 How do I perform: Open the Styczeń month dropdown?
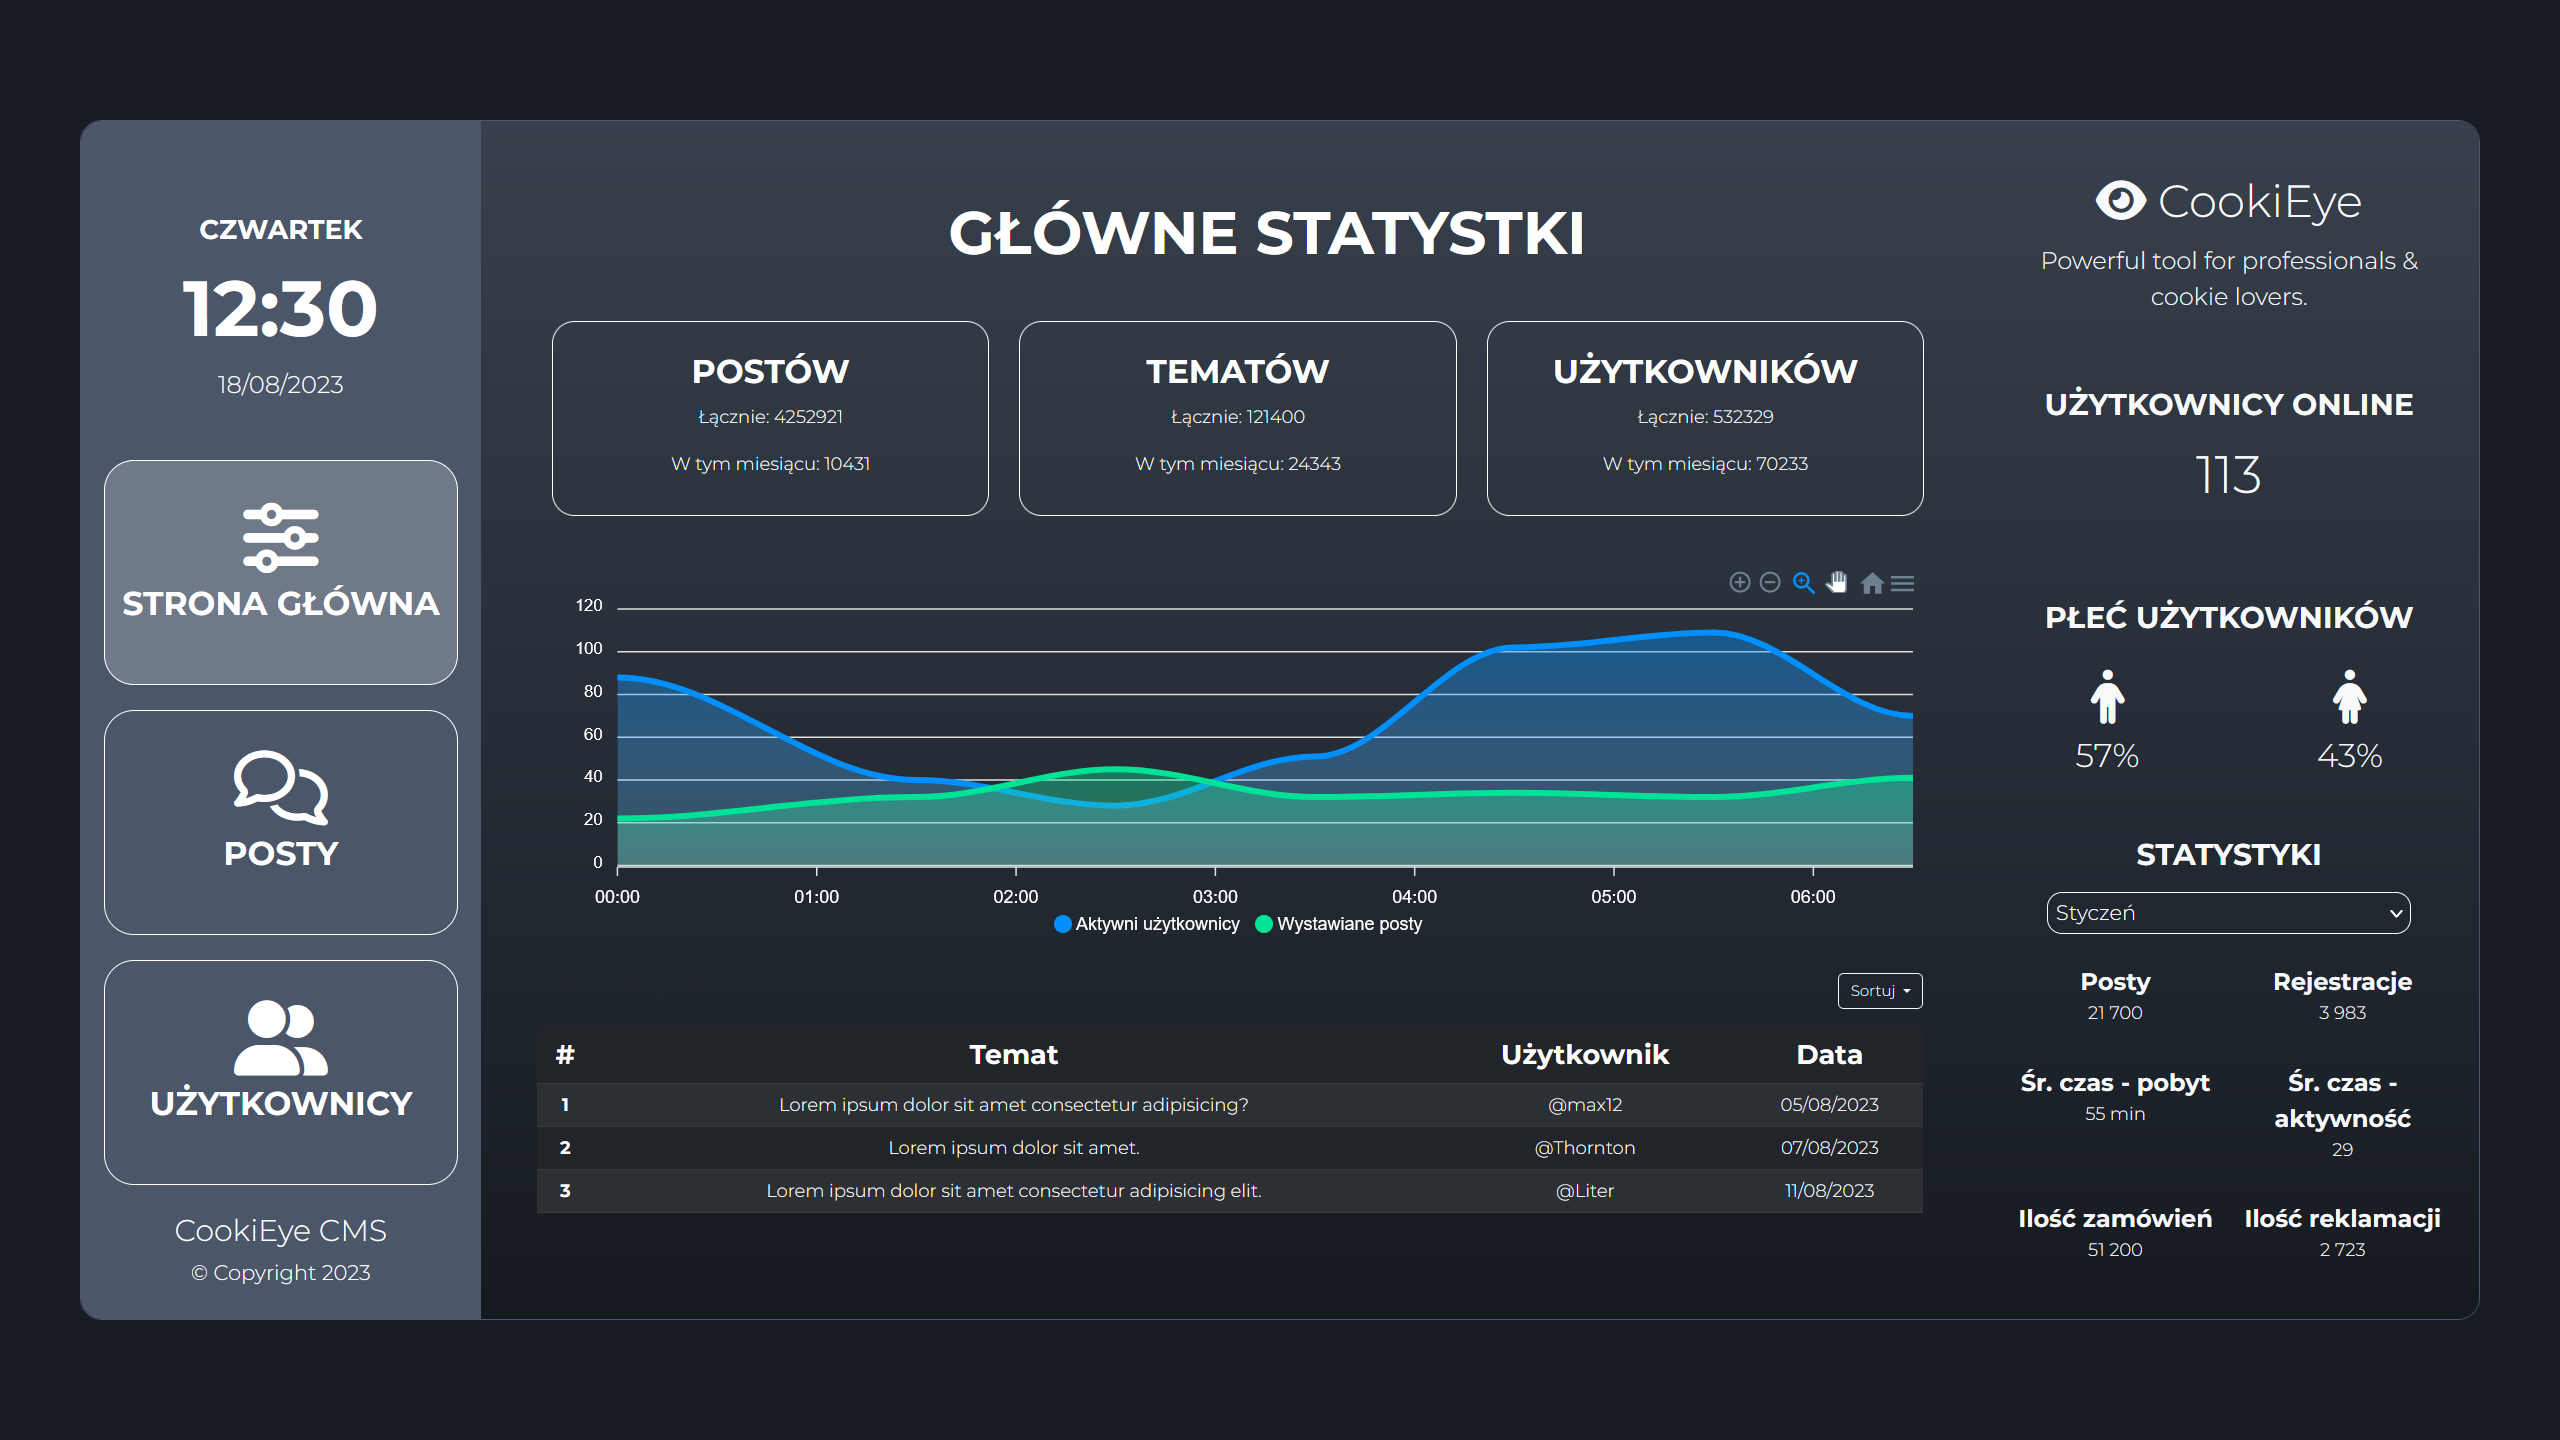pos(2228,913)
